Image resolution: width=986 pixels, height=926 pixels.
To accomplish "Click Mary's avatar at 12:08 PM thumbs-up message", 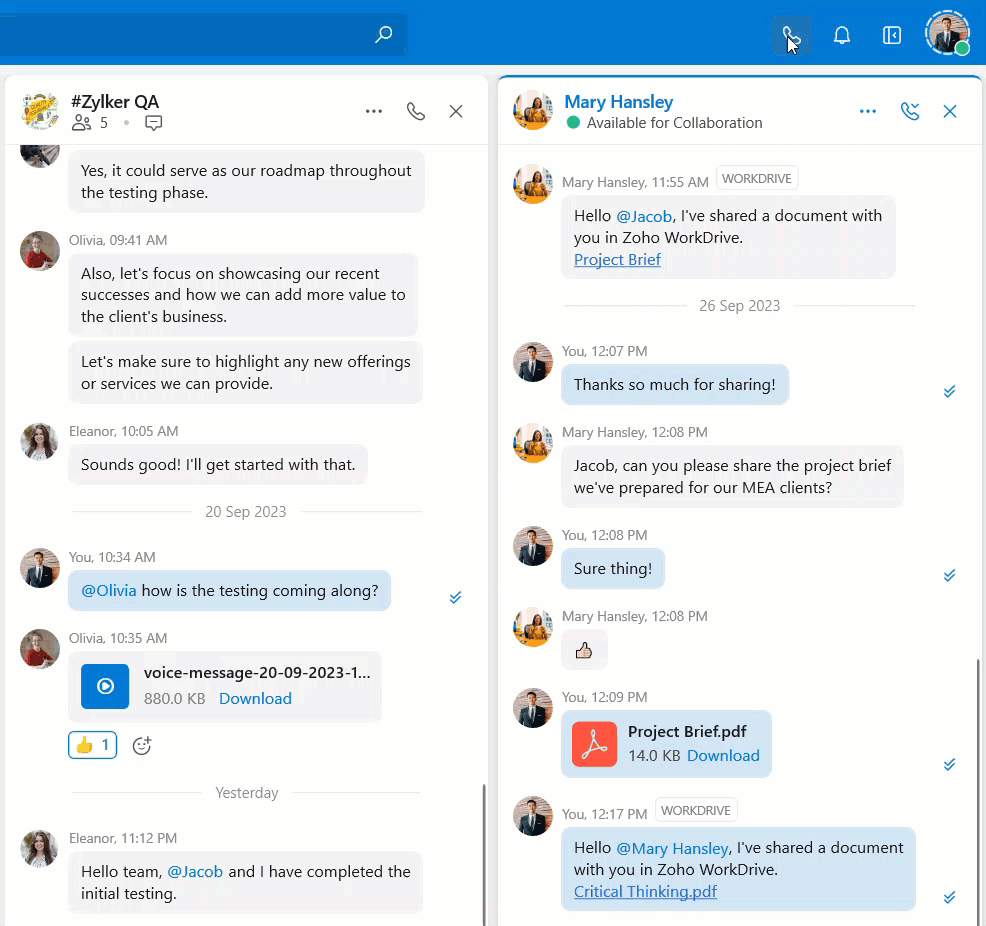I will click(533, 627).
